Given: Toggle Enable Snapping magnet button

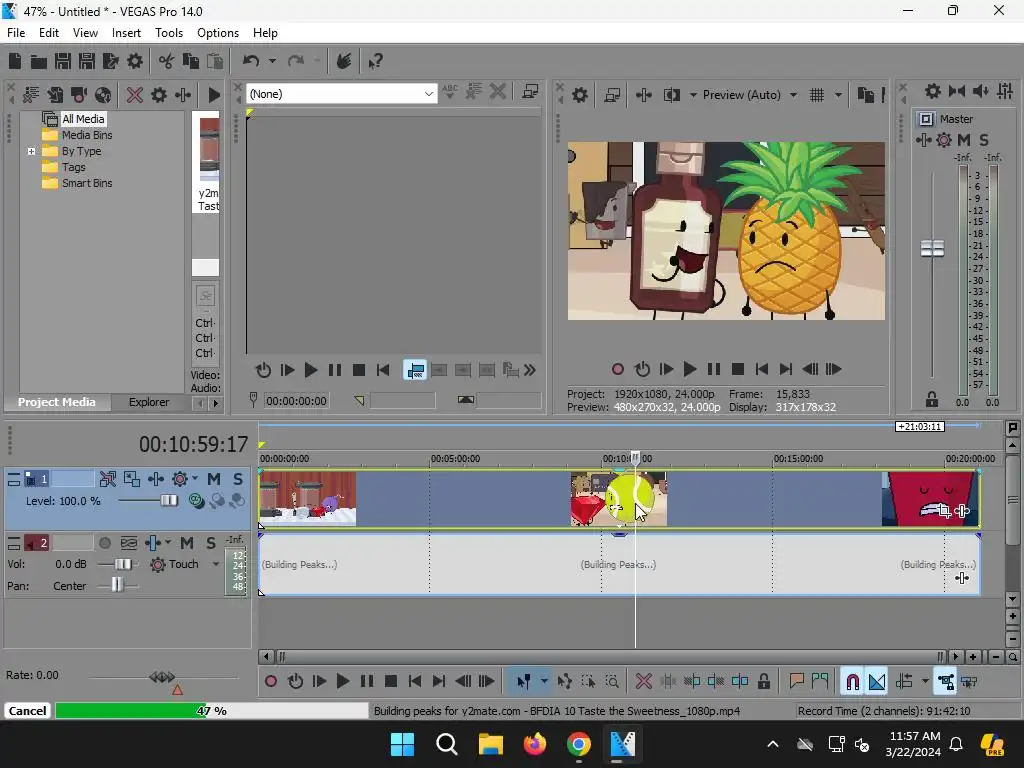Looking at the screenshot, I should click(852, 682).
